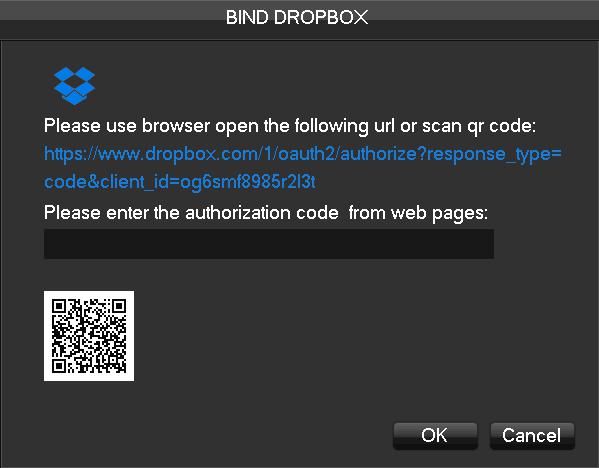Viewport: 599px width, 468px height.
Task: Click the "Please enter the authorization code" label
Action: coord(191,212)
